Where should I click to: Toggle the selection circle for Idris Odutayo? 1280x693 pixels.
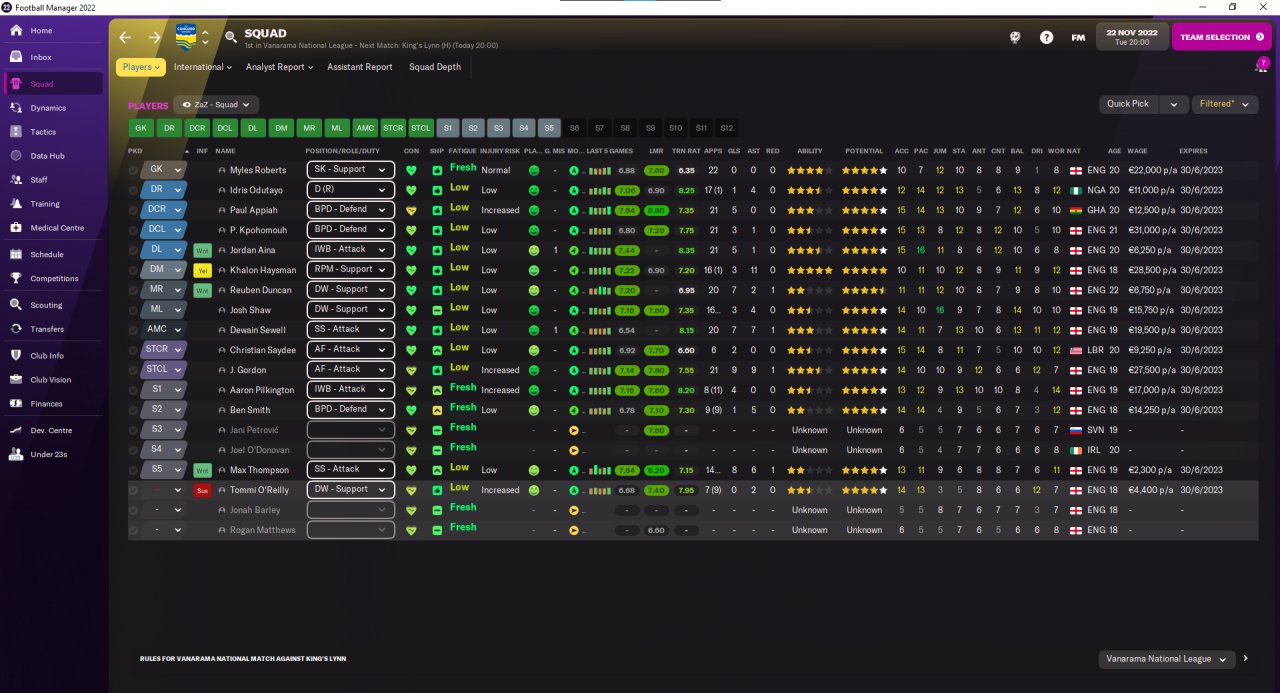tap(134, 190)
